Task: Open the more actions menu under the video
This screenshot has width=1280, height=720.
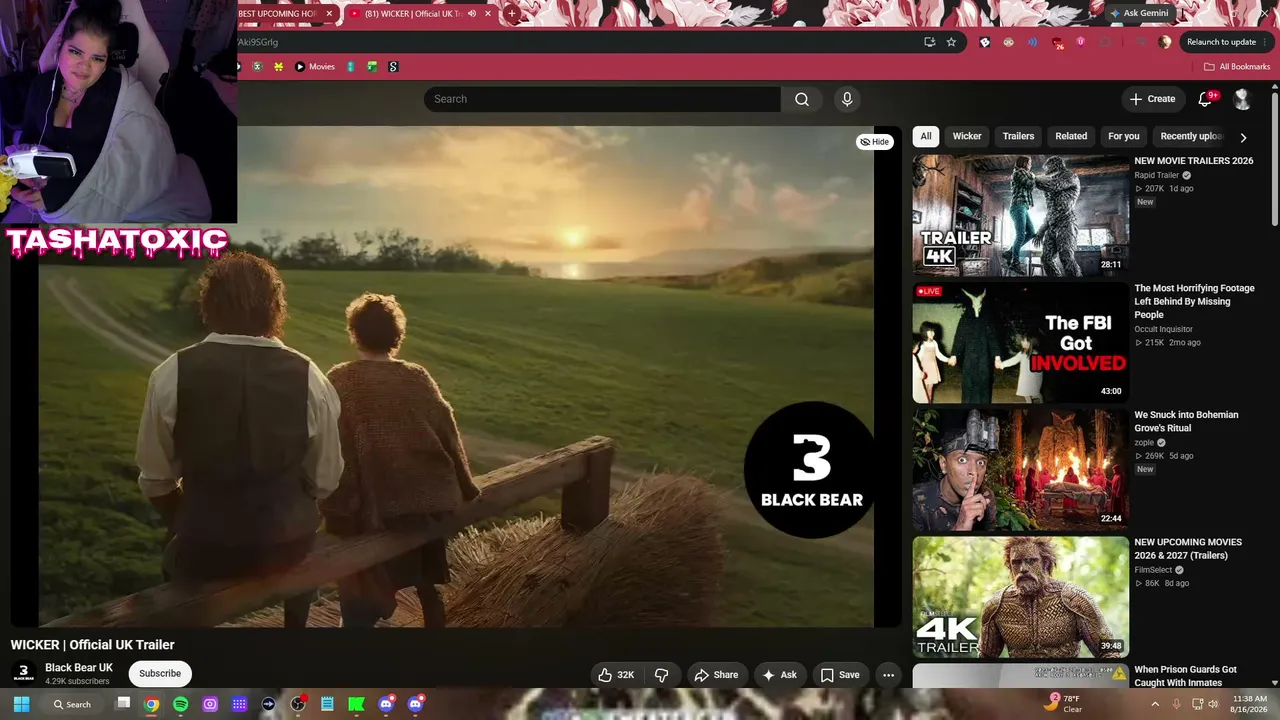Action: [888, 675]
